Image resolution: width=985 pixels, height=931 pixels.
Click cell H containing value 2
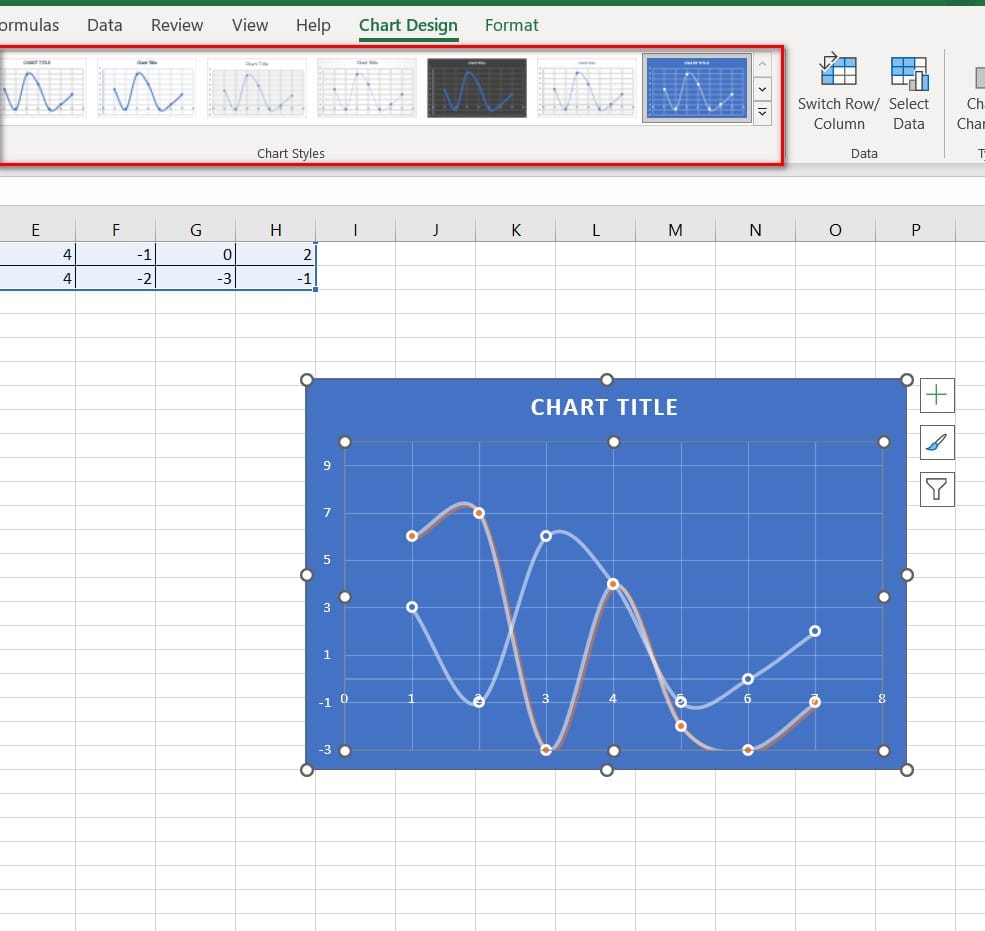pyautogui.click(x=276, y=254)
